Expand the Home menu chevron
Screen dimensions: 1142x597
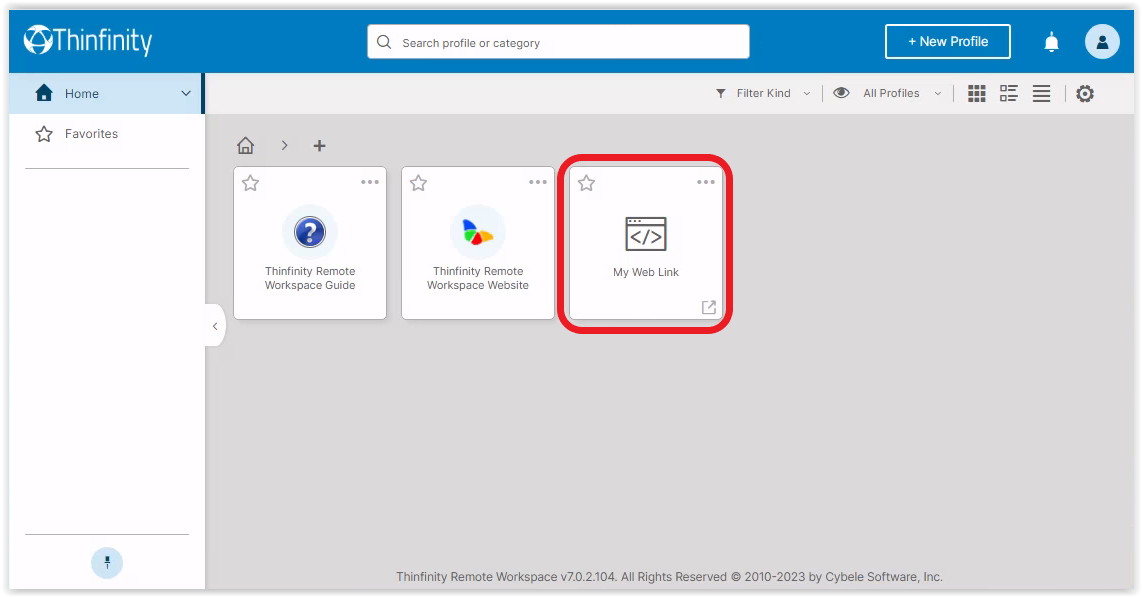pyautogui.click(x=186, y=93)
